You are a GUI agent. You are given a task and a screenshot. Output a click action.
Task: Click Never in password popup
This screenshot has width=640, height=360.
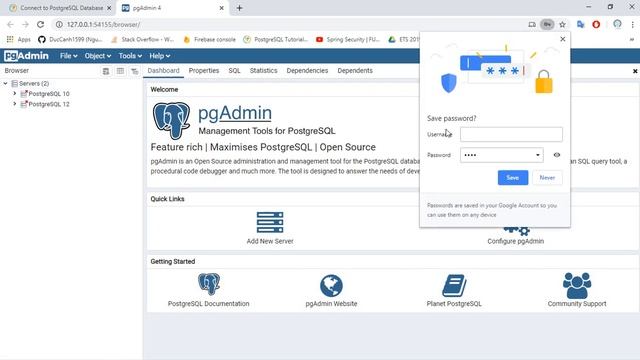(x=547, y=178)
